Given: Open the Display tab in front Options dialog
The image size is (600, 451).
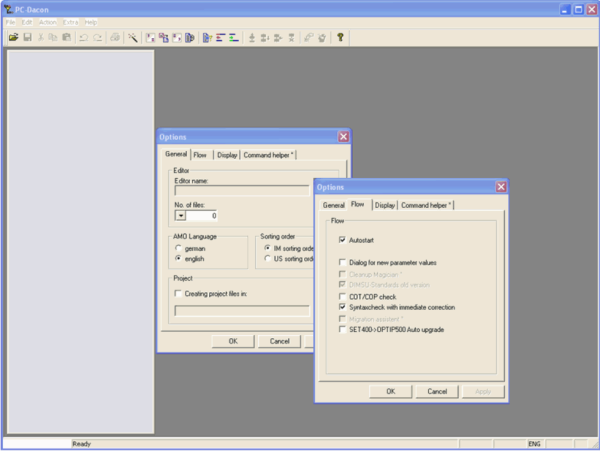Looking at the screenshot, I should pos(385,205).
